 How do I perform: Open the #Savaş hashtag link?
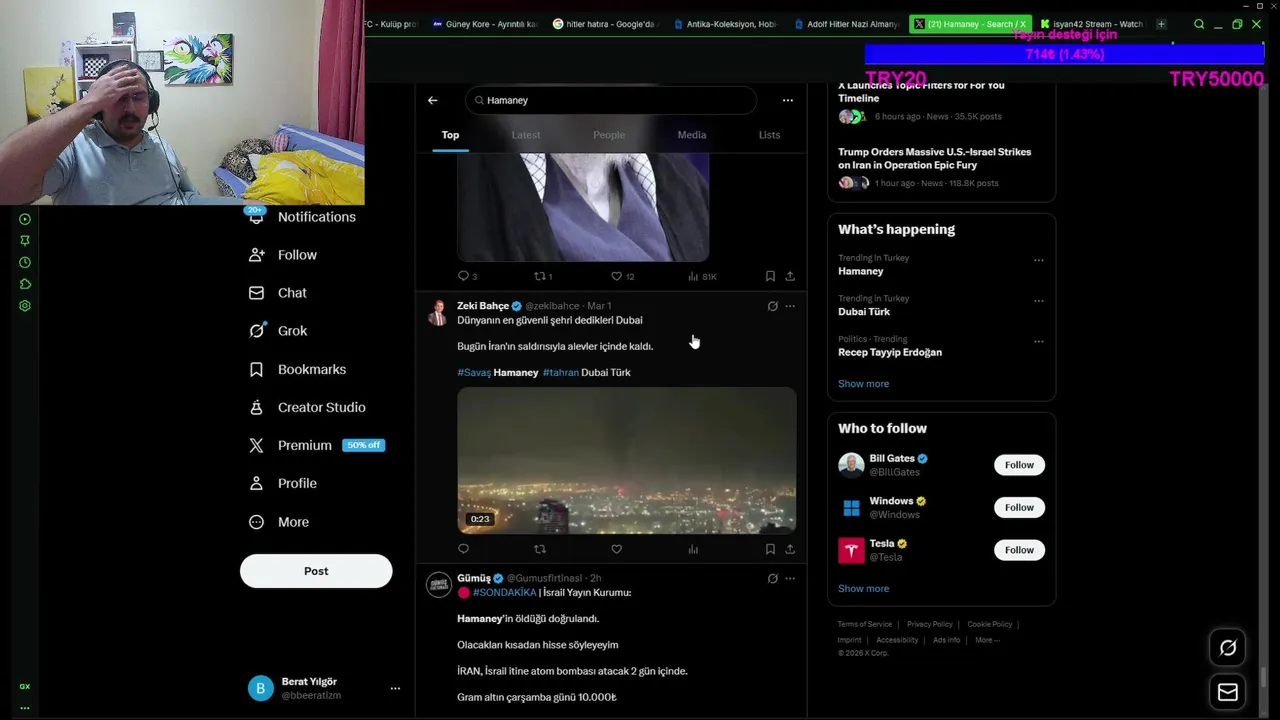[x=474, y=372]
